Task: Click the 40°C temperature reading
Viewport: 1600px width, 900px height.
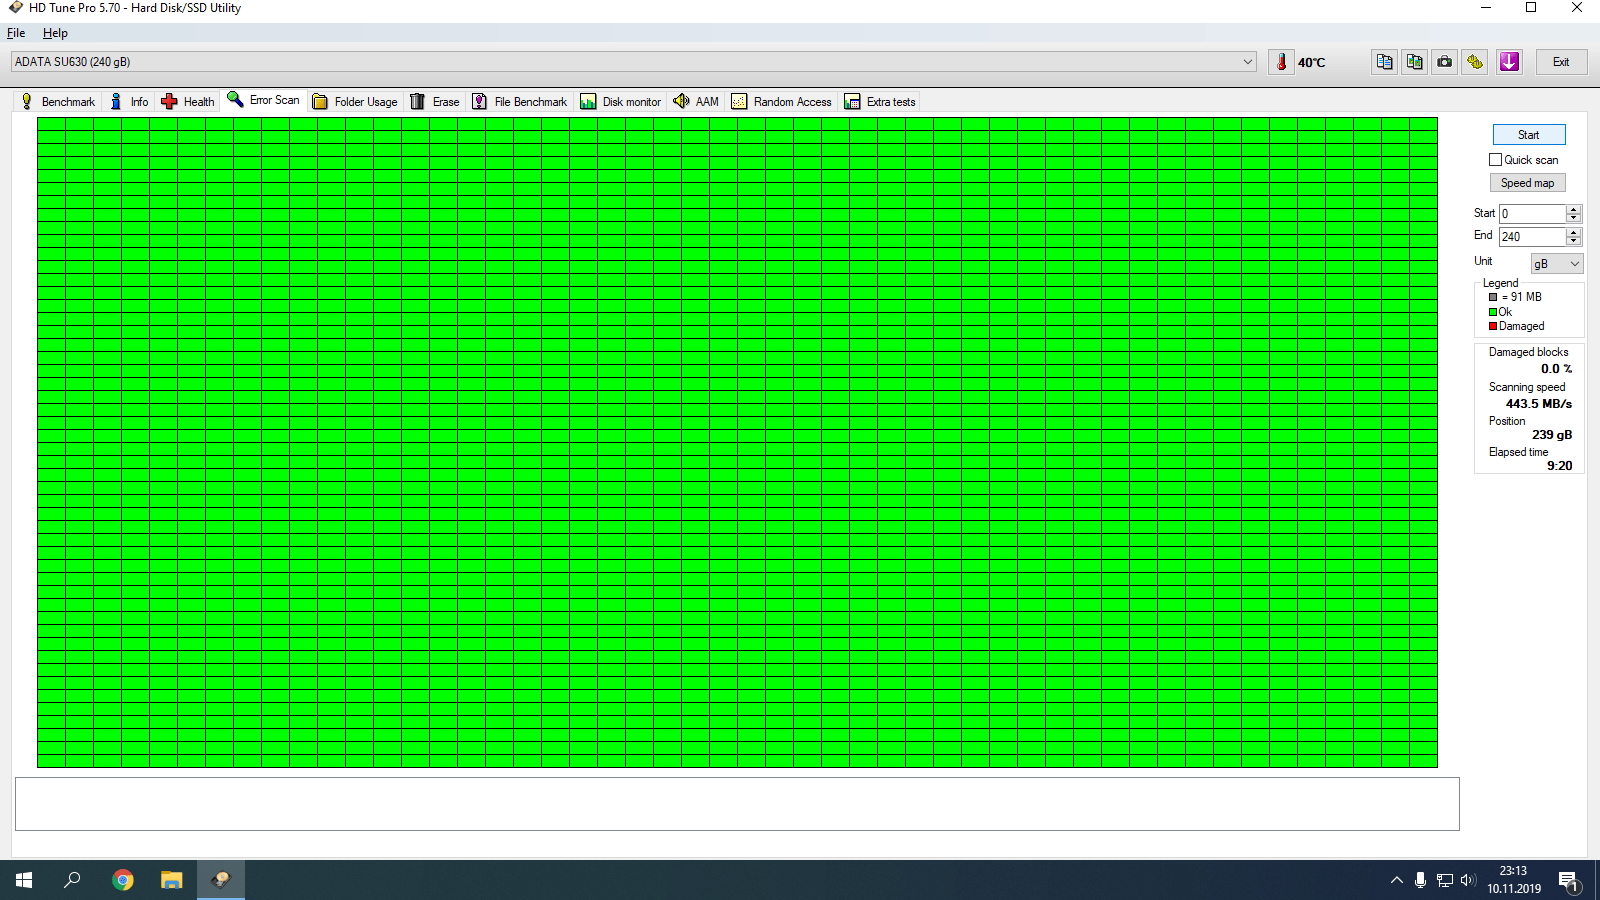Action: point(1312,63)
